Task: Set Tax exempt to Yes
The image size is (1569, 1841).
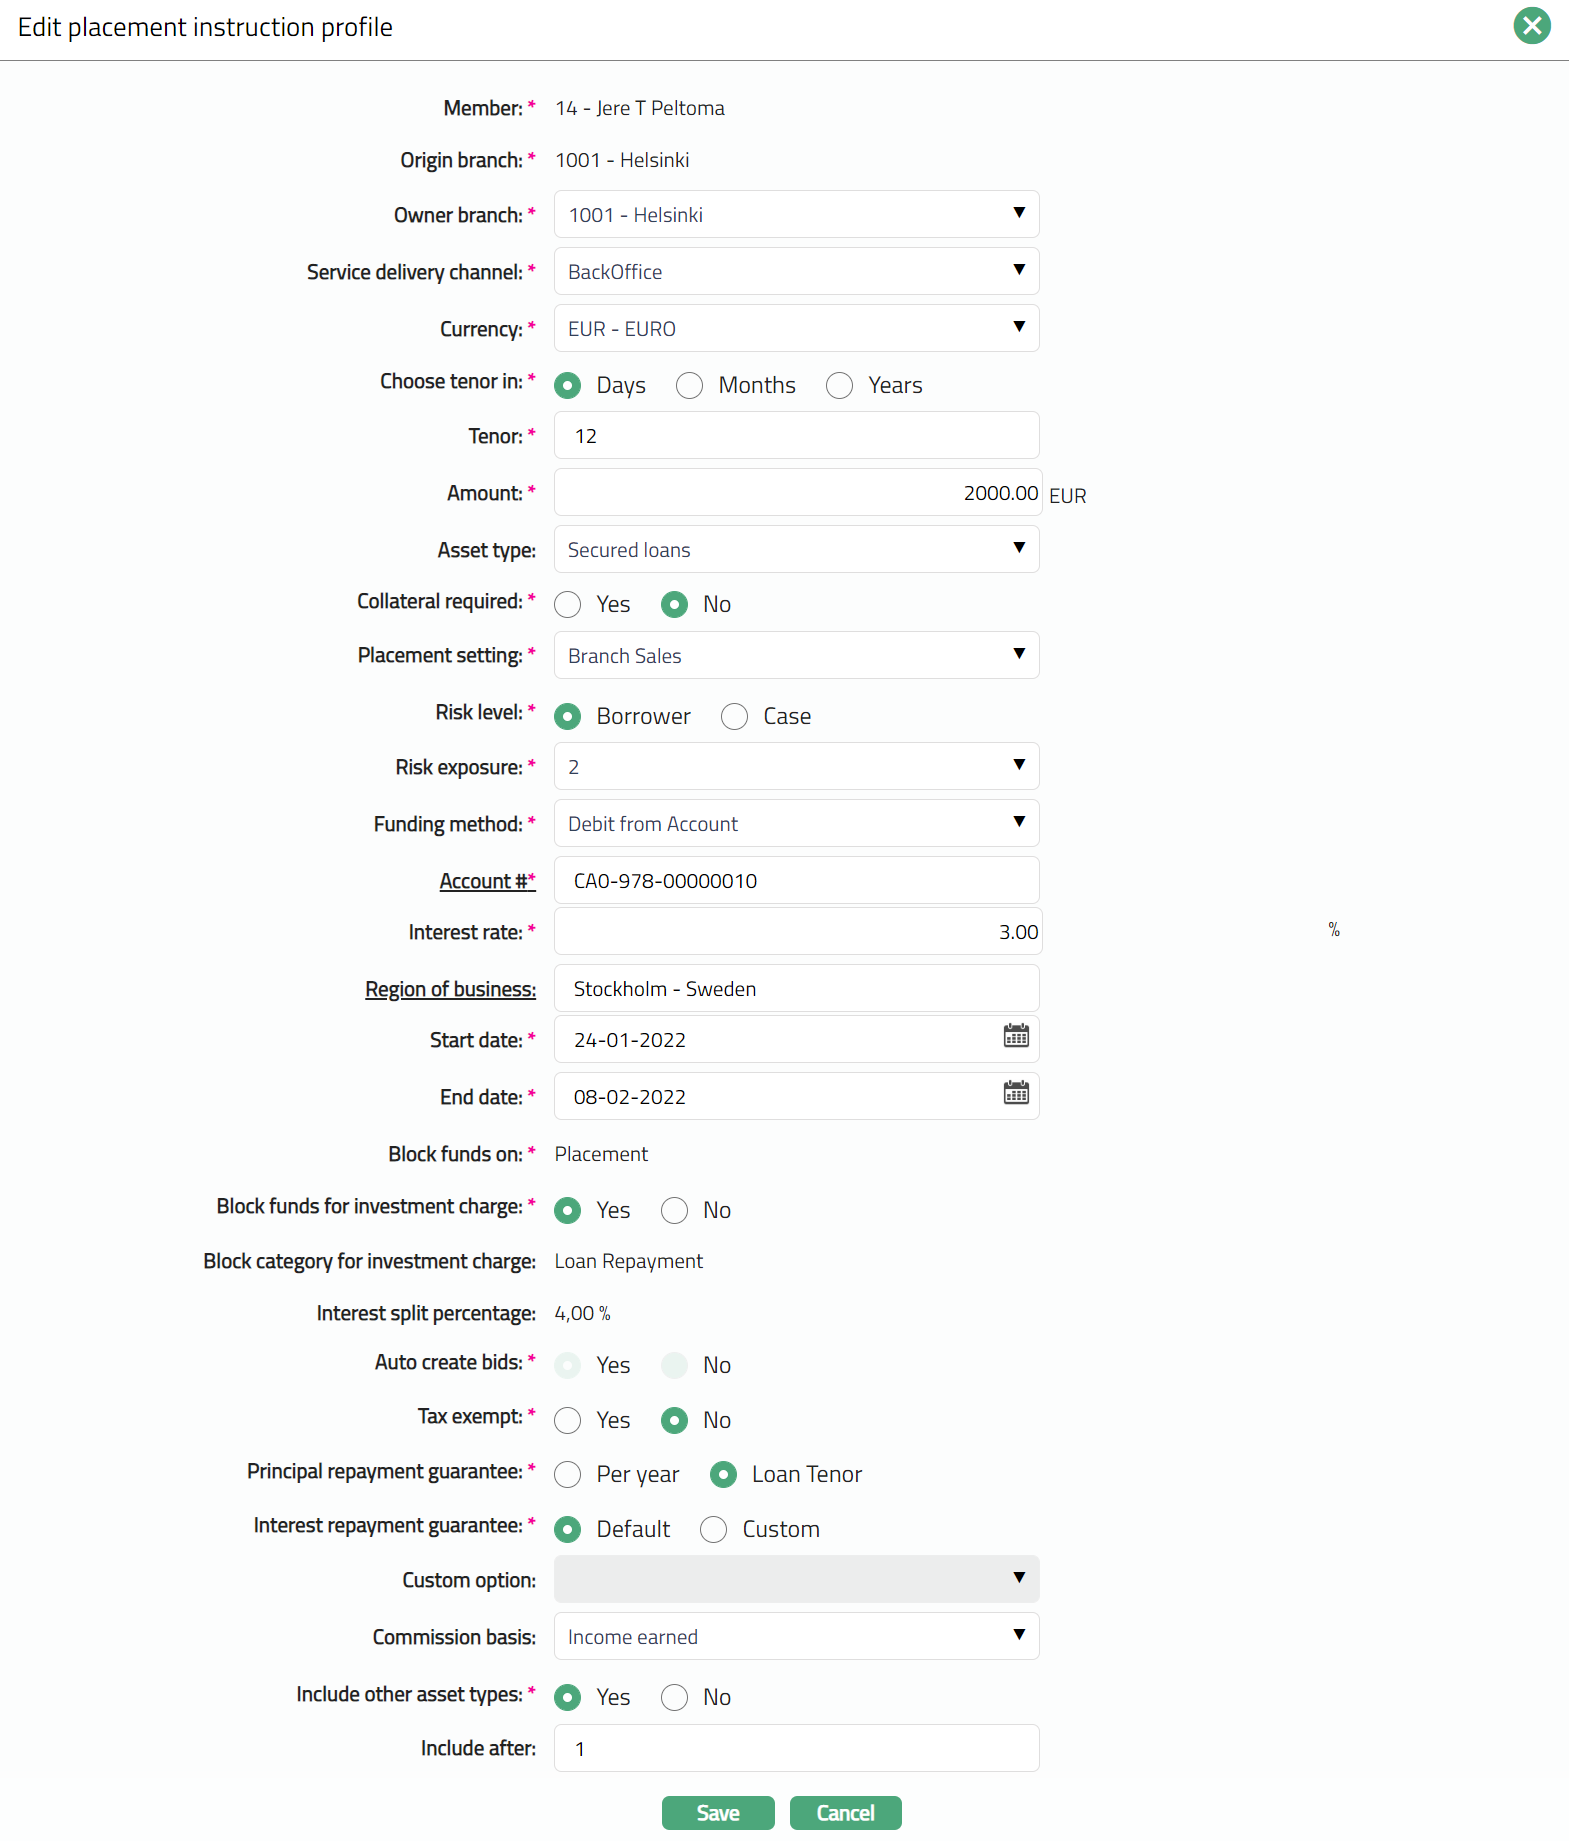Action: [x=568, y=1421]
